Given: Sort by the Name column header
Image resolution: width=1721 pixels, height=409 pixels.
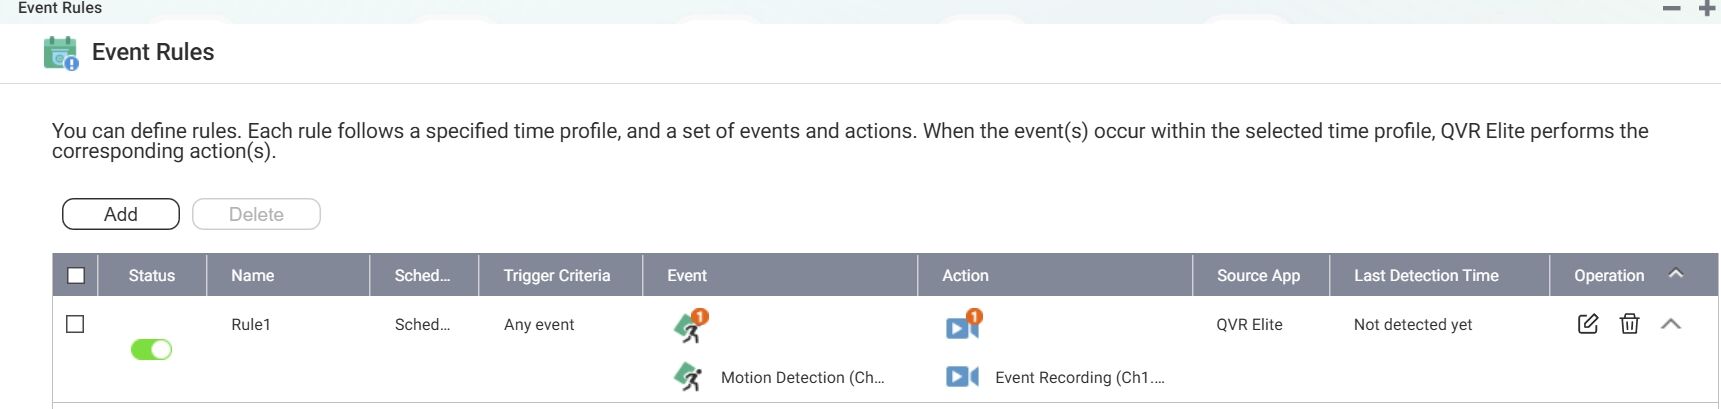Looking at the screenshot, I should (253, 276).
